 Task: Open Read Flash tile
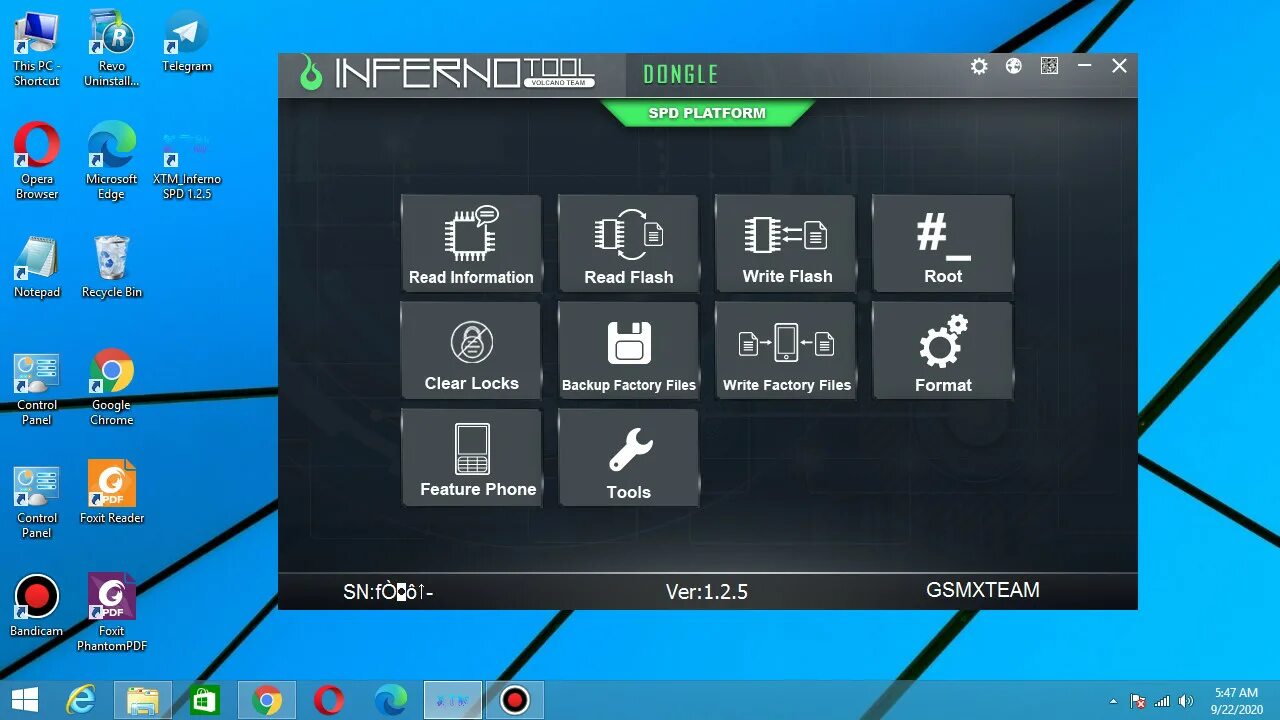click(x=628, y=244)
